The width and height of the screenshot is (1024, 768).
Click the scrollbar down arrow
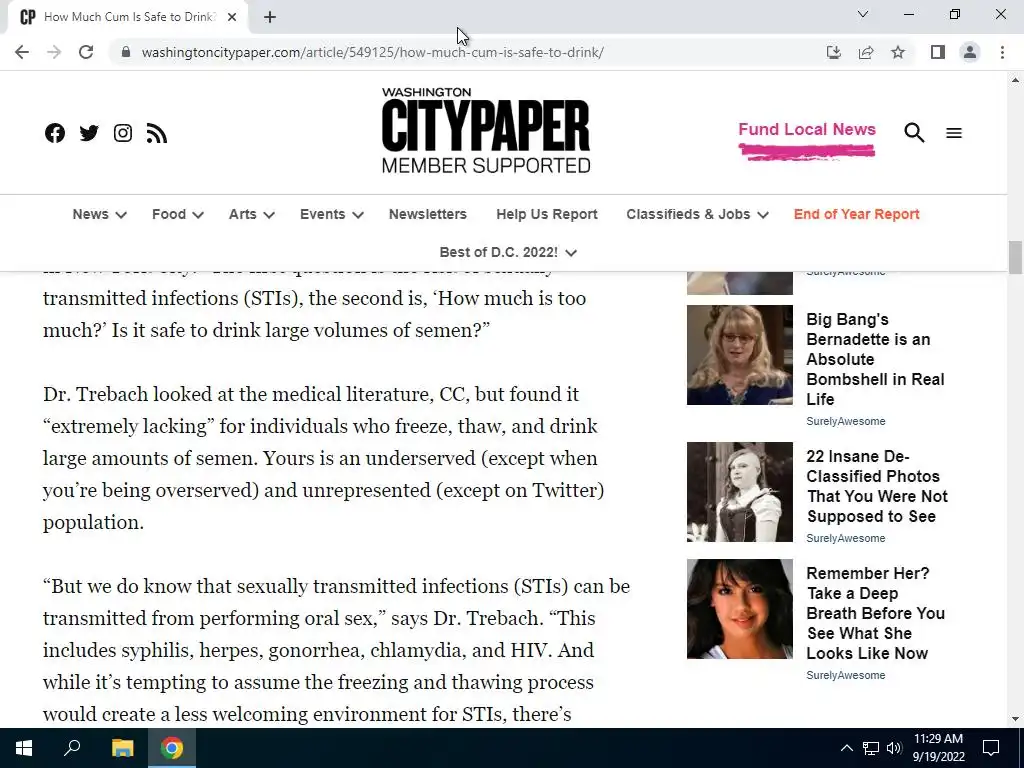1015,719
